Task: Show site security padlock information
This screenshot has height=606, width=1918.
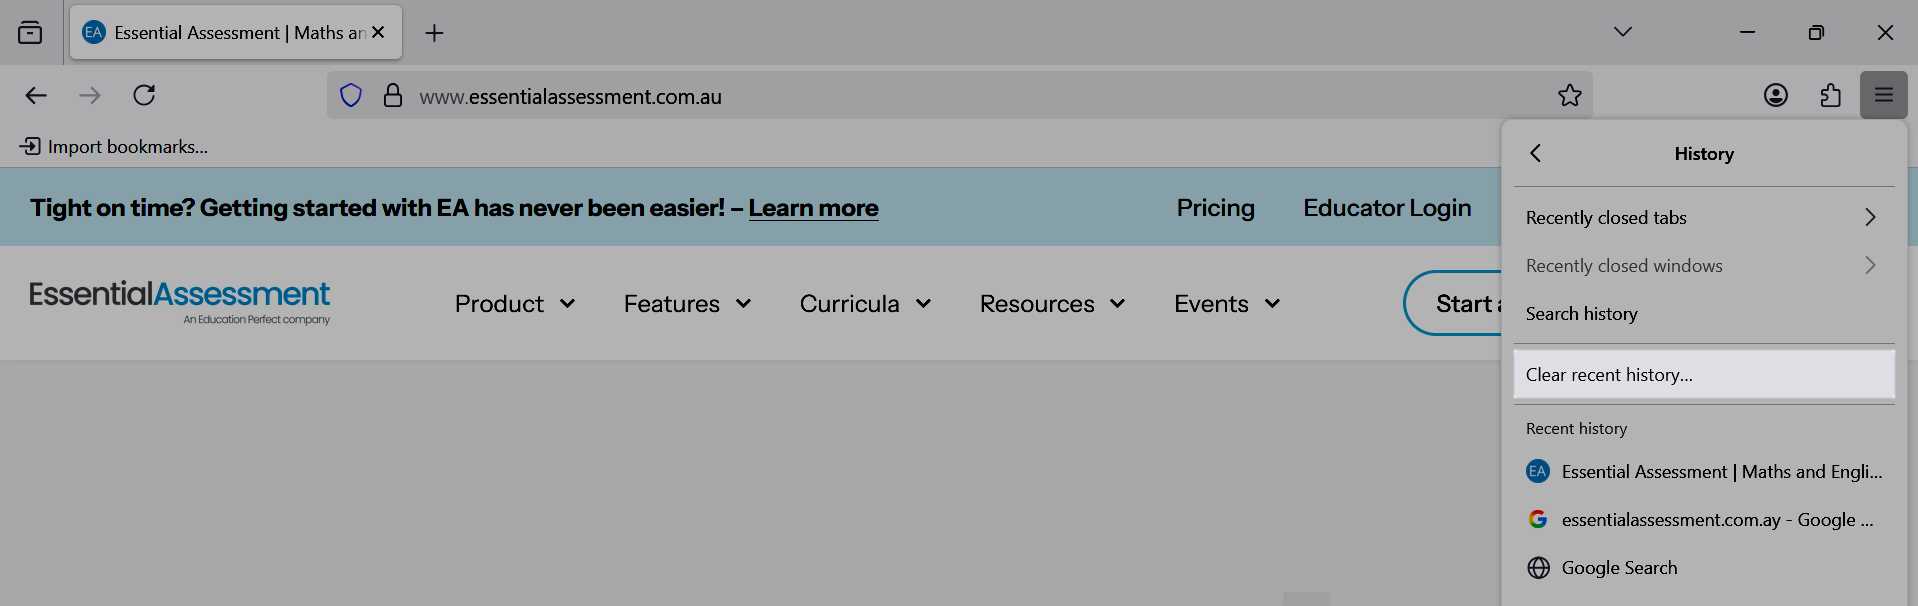Action: pyautogui.click(x=393, y=96)
